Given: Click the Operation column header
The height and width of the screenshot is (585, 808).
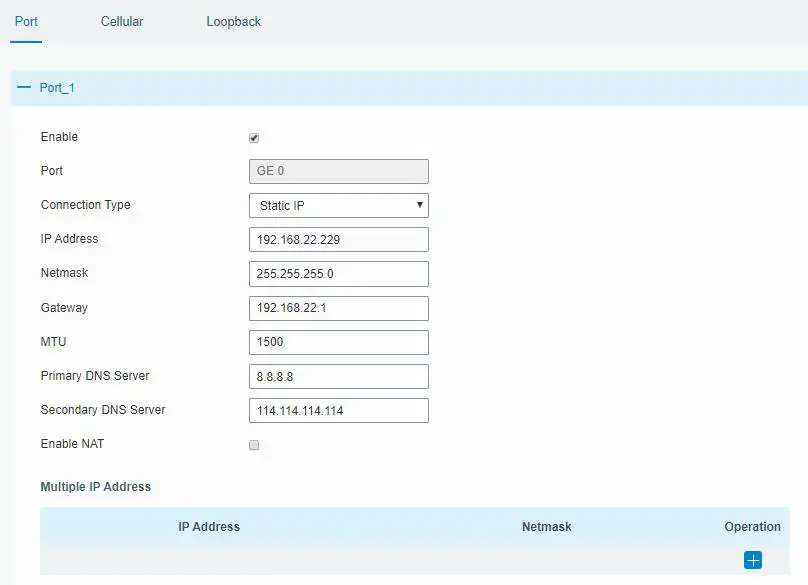Looking at the screenshot, I should 753,526.
